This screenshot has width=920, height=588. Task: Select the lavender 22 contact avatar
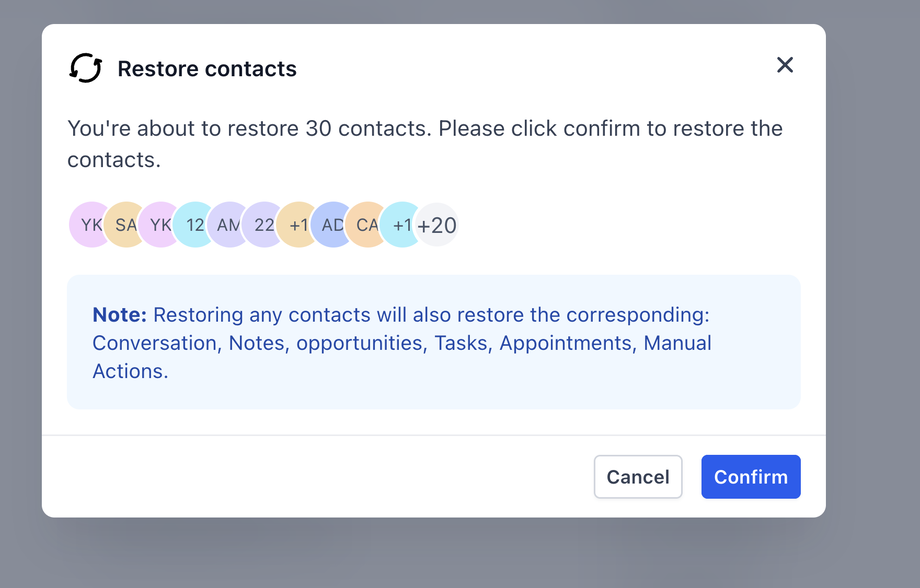click(x=263, y=225)
